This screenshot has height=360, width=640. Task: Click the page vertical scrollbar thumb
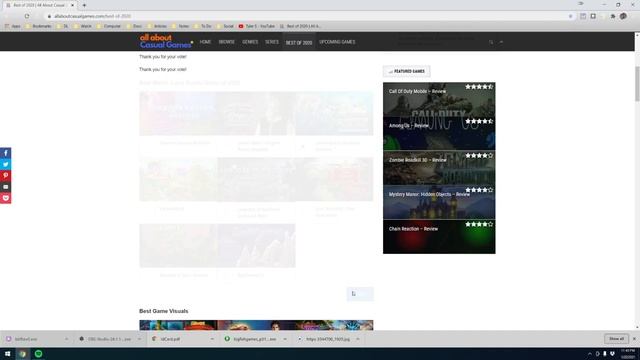(637, 84)
